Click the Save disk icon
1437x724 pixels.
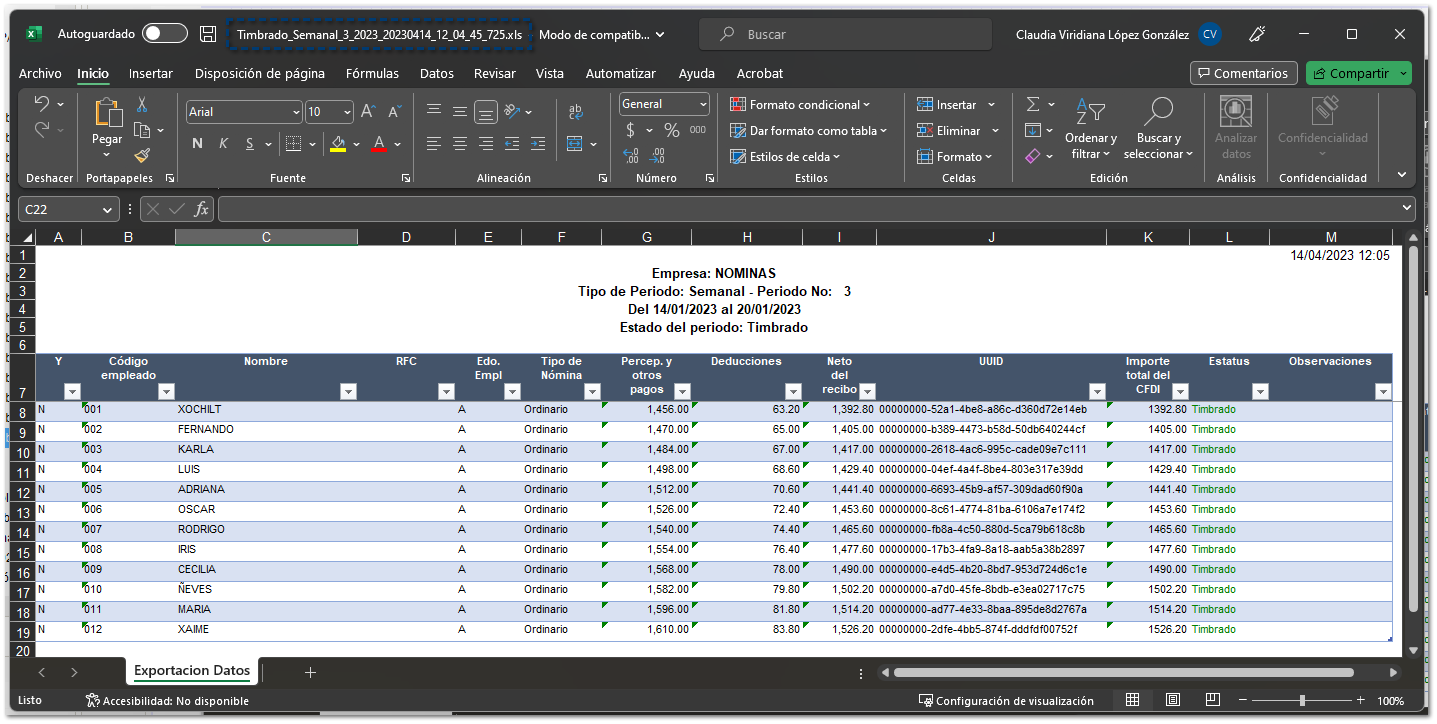tap(208, 34)
